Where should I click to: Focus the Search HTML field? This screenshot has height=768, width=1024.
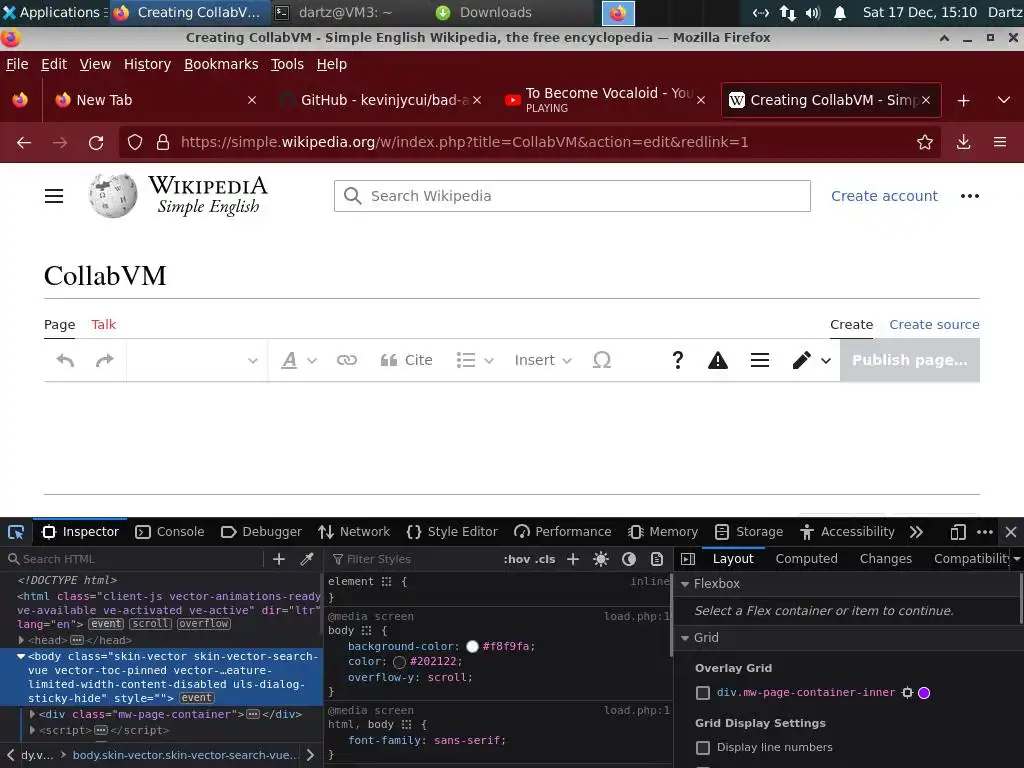tap(134, 559)
